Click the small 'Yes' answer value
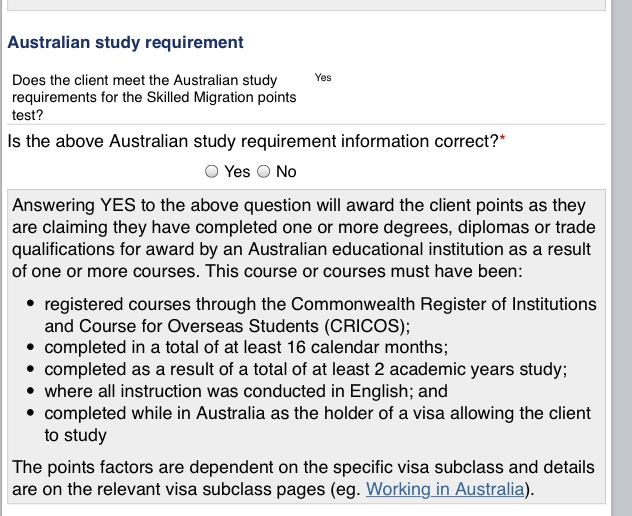 323,77
